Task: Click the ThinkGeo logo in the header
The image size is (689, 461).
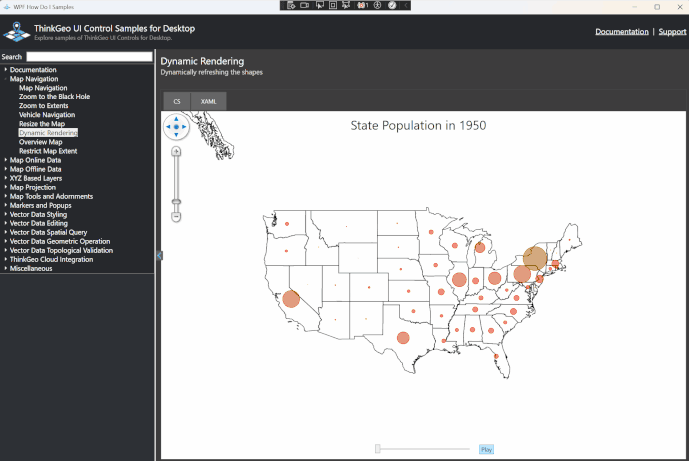Action: [x=17, y=32]
